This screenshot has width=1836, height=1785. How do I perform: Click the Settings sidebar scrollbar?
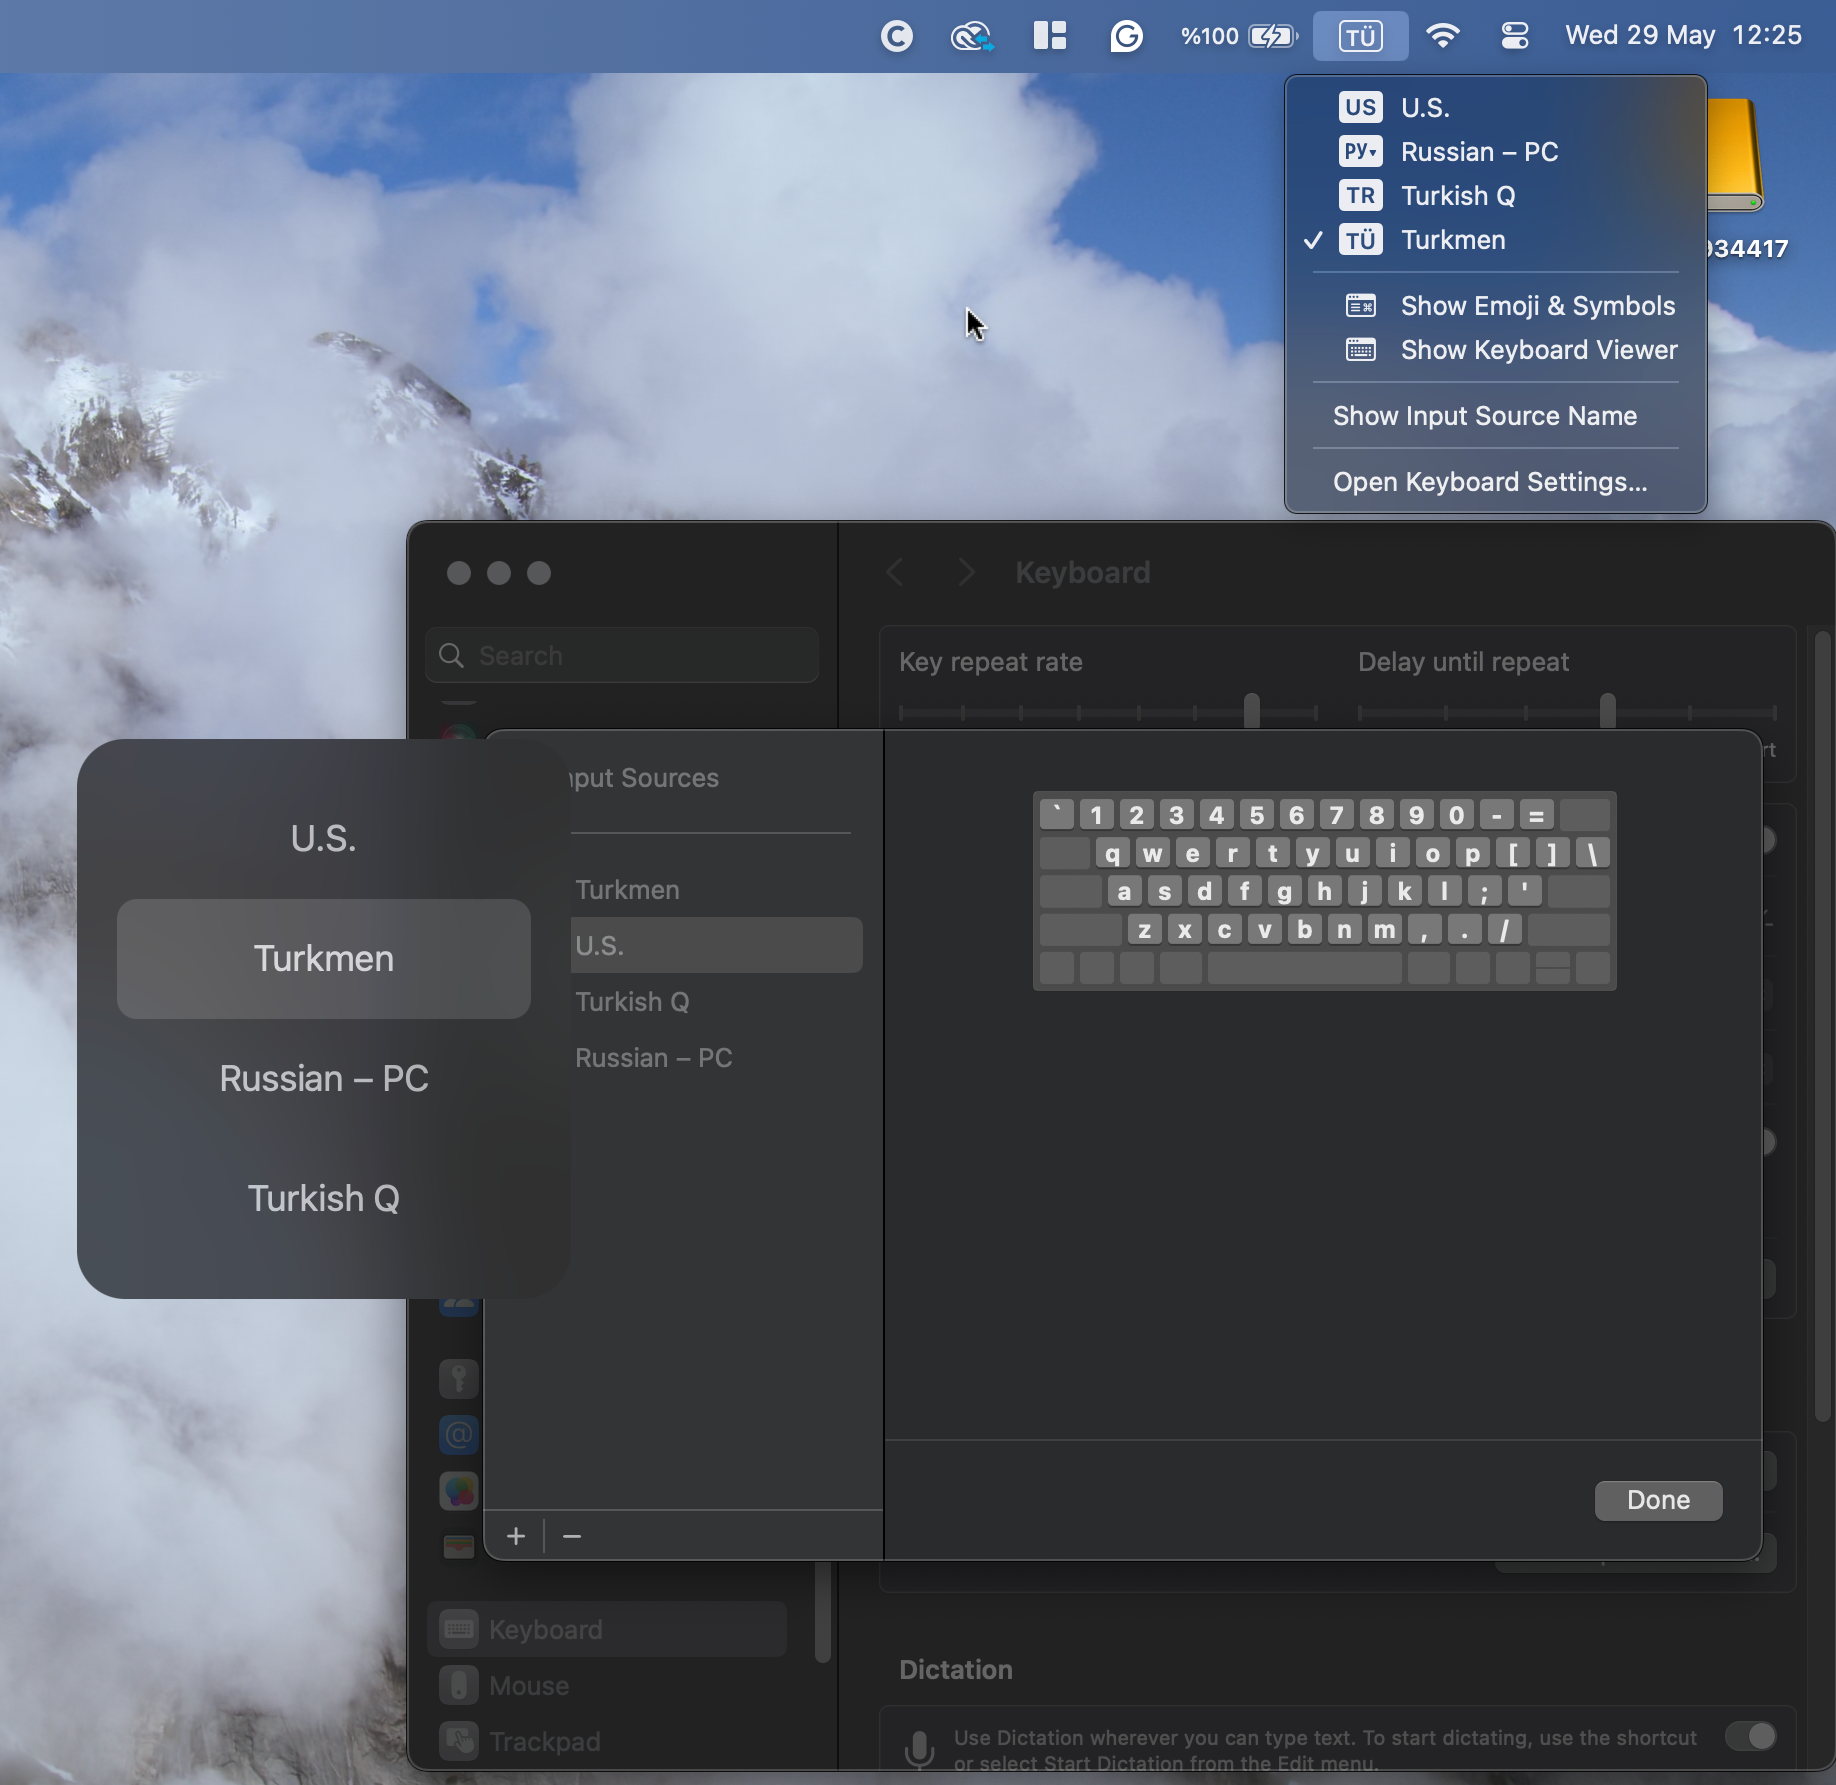click(823, 1612)
